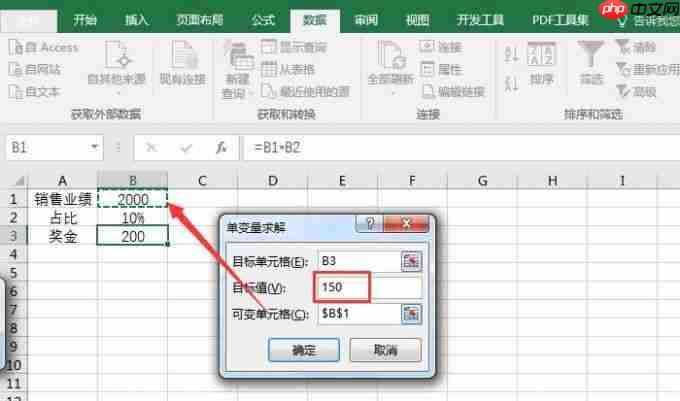
Task: Cancel formula entry with X icon
Action: 151,148
